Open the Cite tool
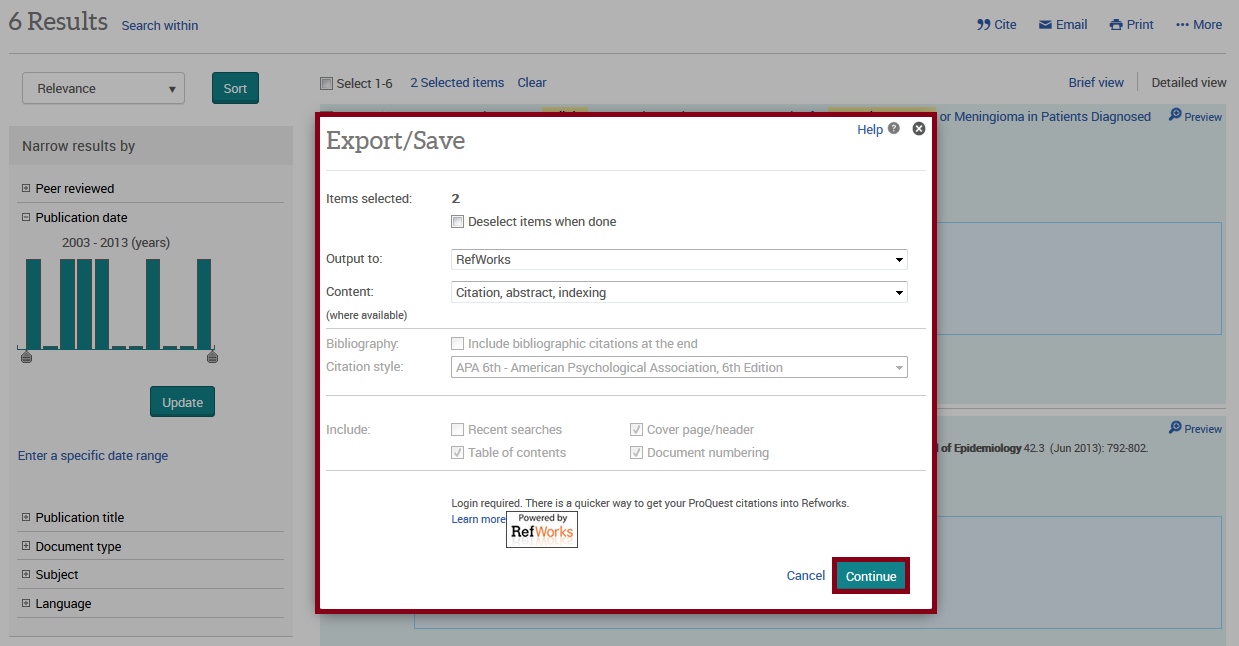Image resolution: width=1239 pixels, height=646 pixels. tap(996, 24)
